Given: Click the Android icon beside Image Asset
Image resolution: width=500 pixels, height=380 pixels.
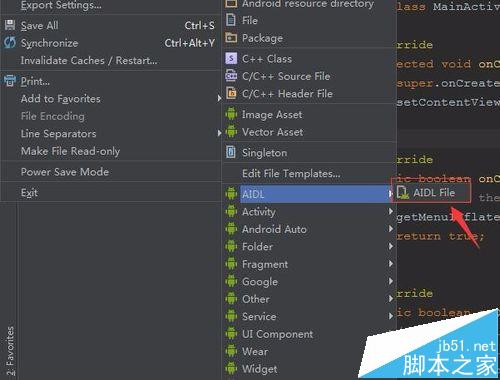Looking at the screenshot, I should [231, 114].
